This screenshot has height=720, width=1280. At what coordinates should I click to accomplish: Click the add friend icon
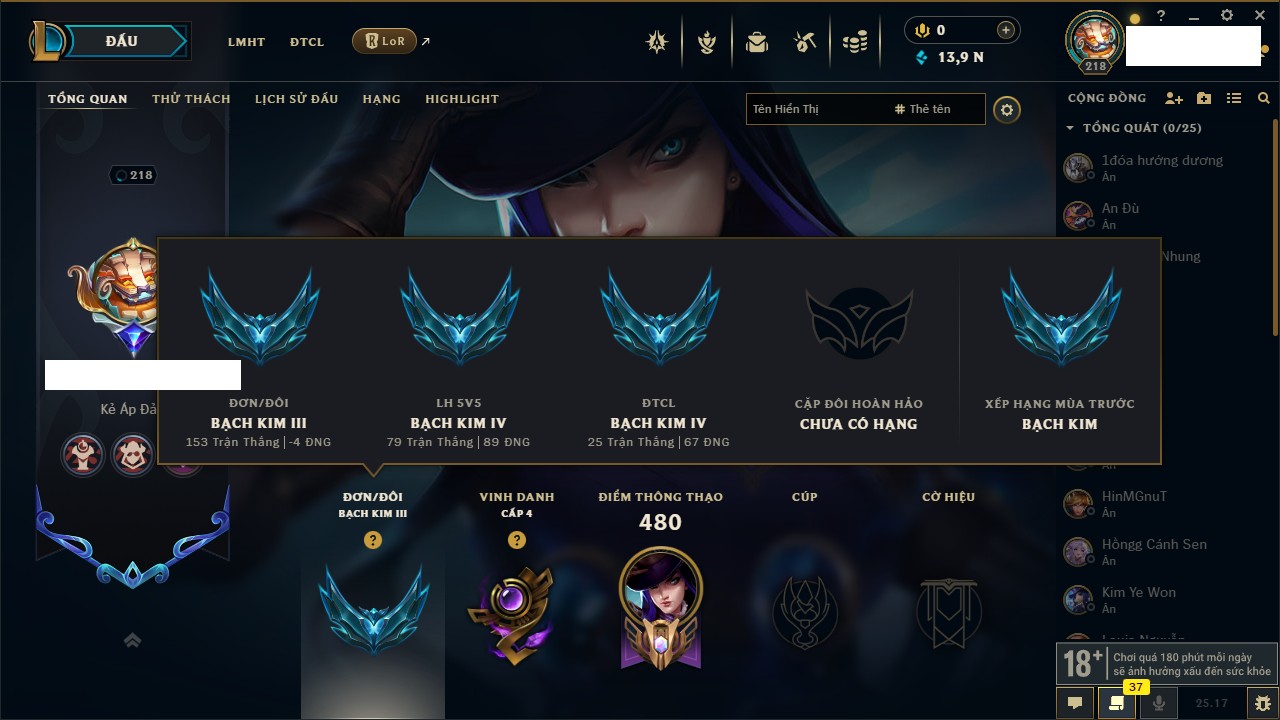[x=1174, y=98]
